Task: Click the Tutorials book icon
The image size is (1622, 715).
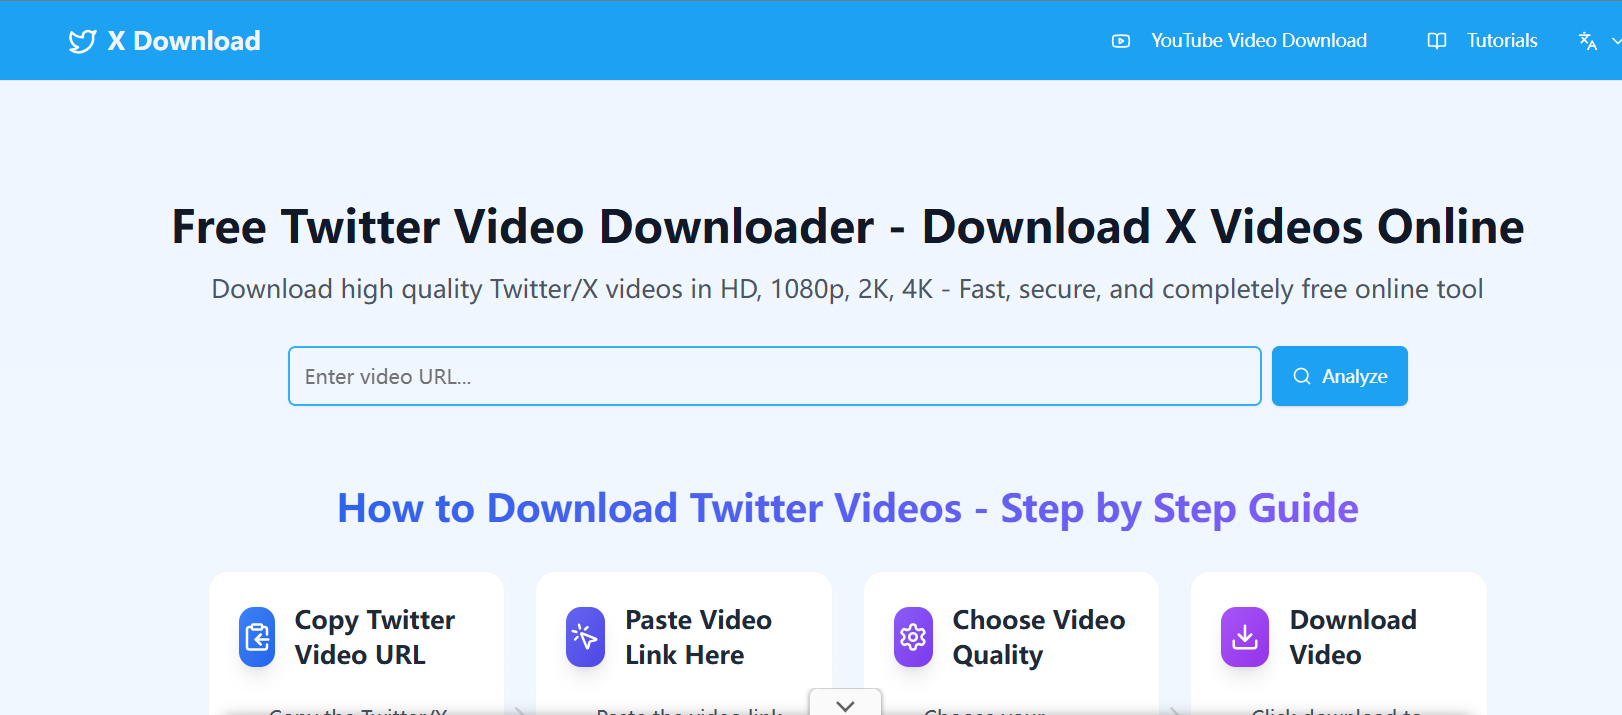Action: 1437,41
